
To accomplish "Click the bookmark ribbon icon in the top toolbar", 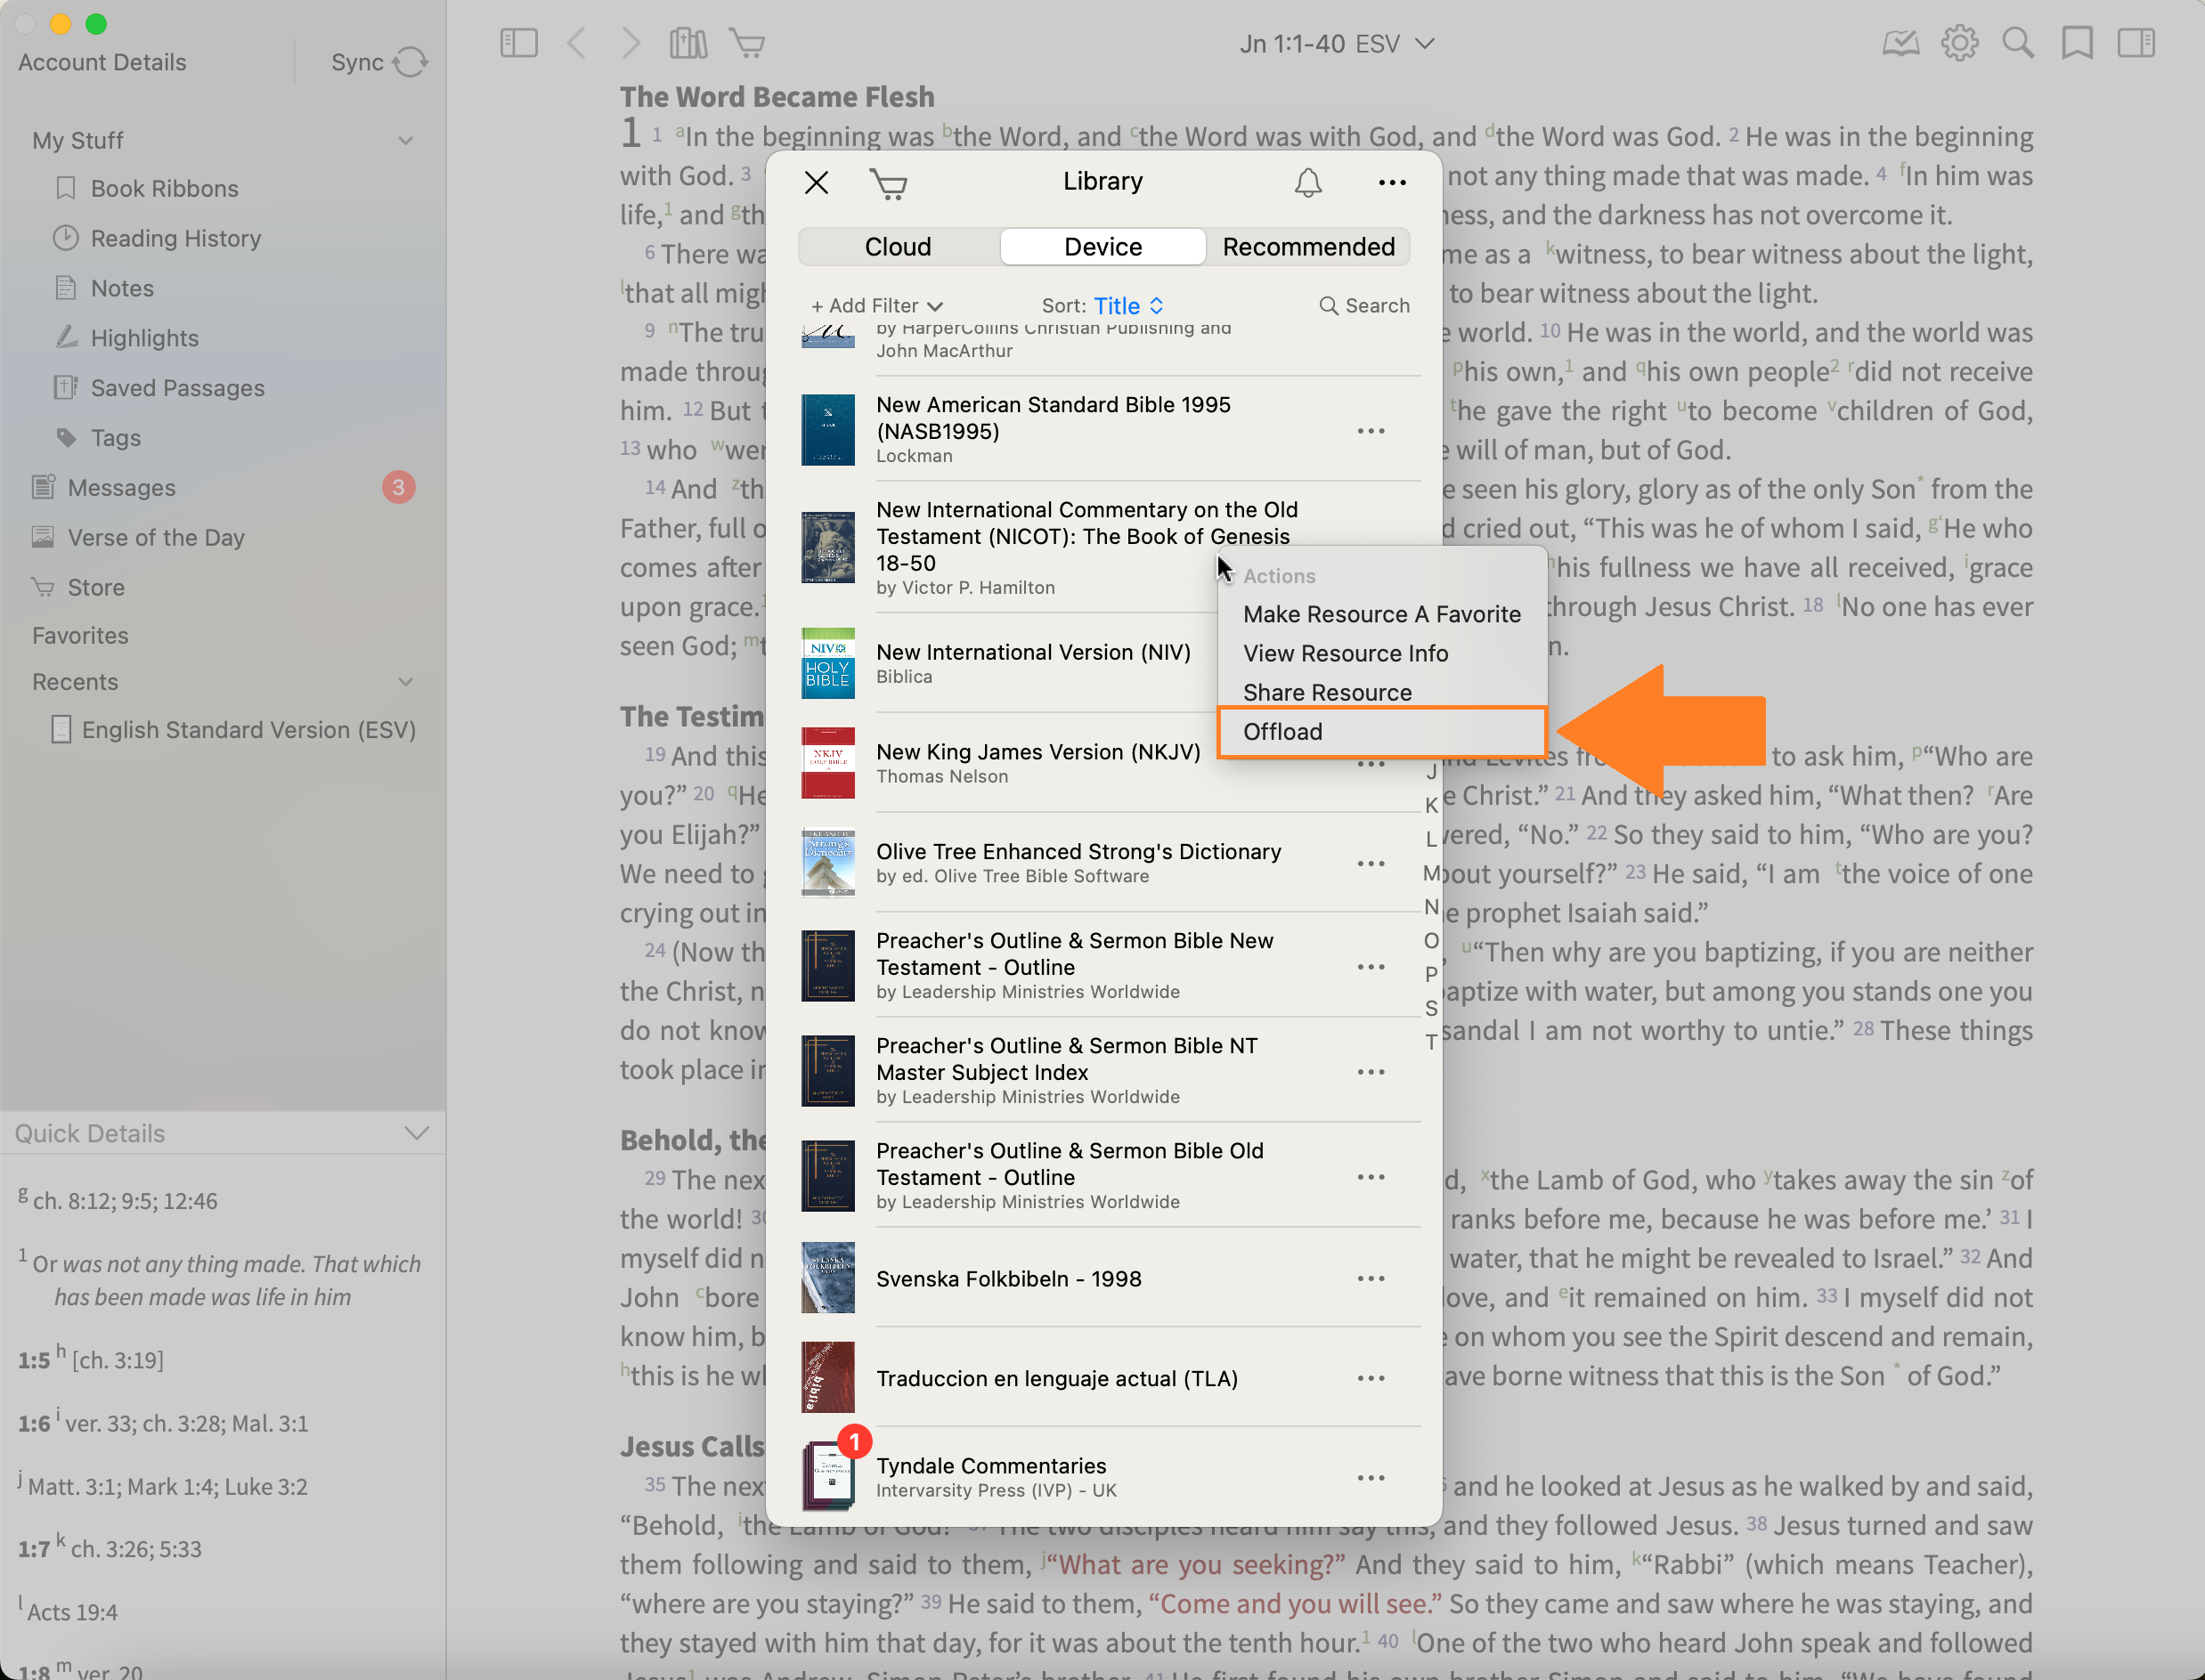I will point(2077,43).
